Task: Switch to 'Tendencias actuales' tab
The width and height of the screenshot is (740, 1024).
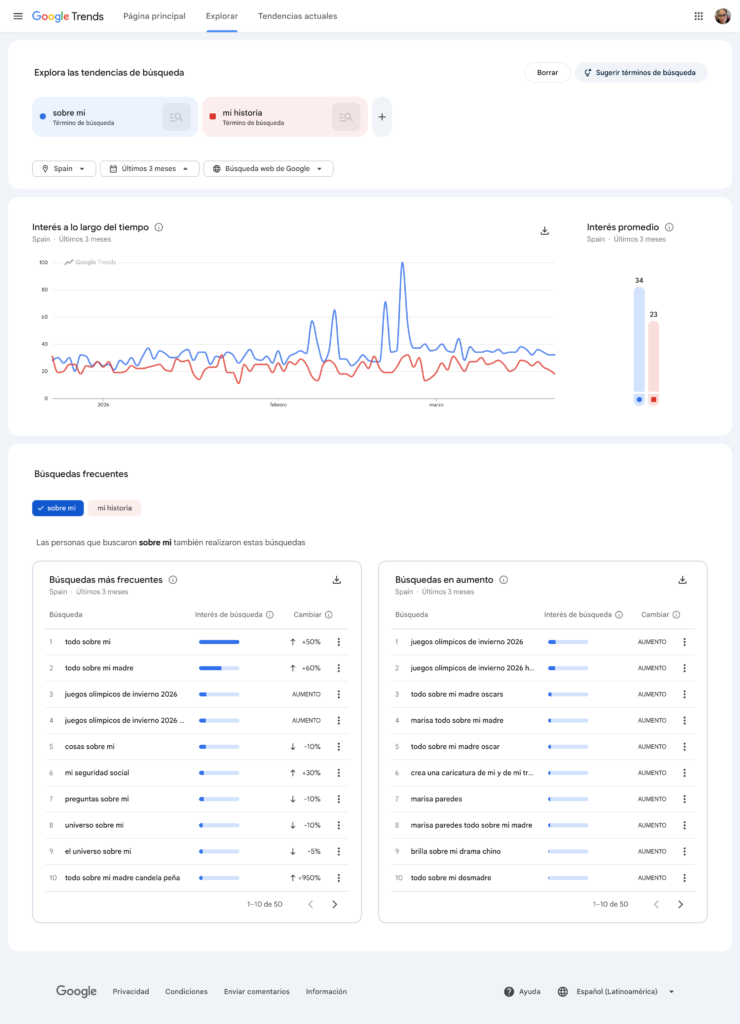Action: click(x=298, y=16)
